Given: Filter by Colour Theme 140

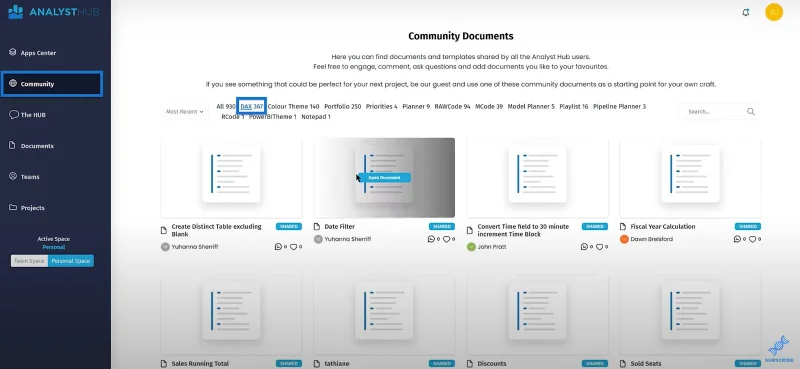Looking at the screenshot, I should [293, 106].
